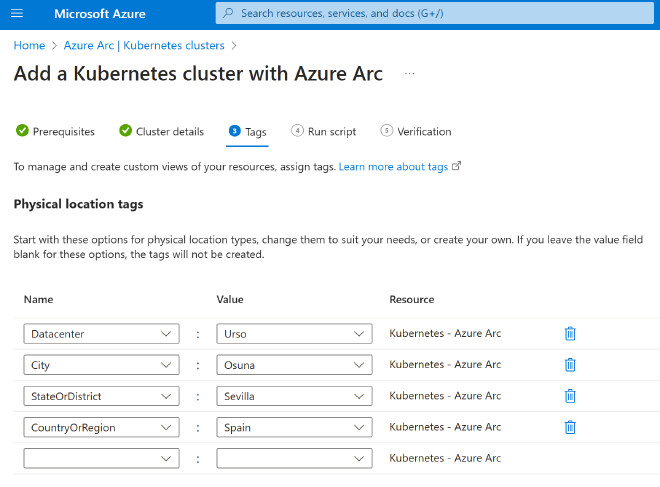Image resolution: width=660 pixels, height=487 pixels.
Task: Click the search magnifier icon
Action: tap(228, 13)
